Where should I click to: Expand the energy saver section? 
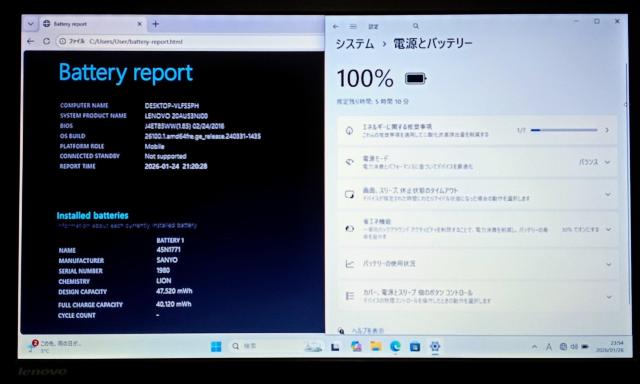608,229
